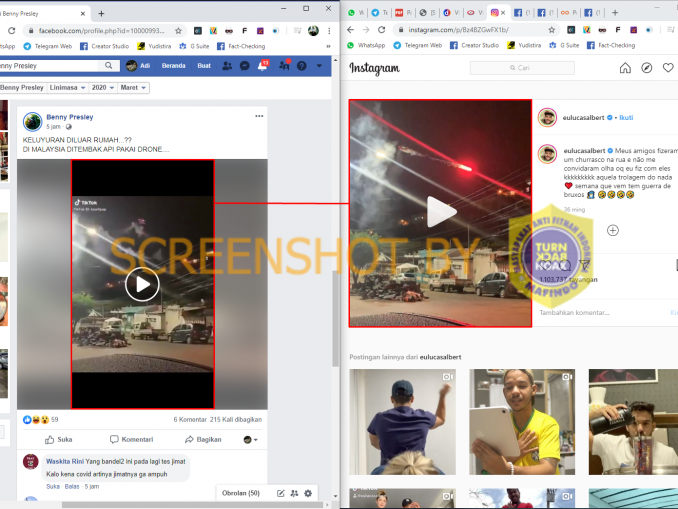Create group icon in chat bar

pos(294,493)
